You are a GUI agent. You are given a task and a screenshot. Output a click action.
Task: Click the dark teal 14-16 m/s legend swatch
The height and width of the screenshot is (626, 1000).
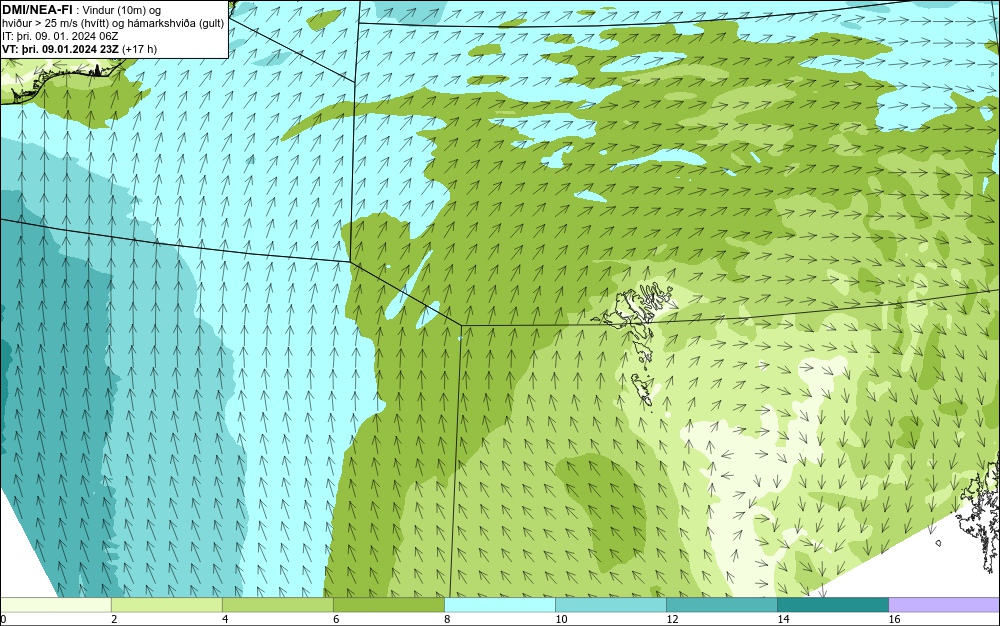pyautogui.click(x=833, y=604)
